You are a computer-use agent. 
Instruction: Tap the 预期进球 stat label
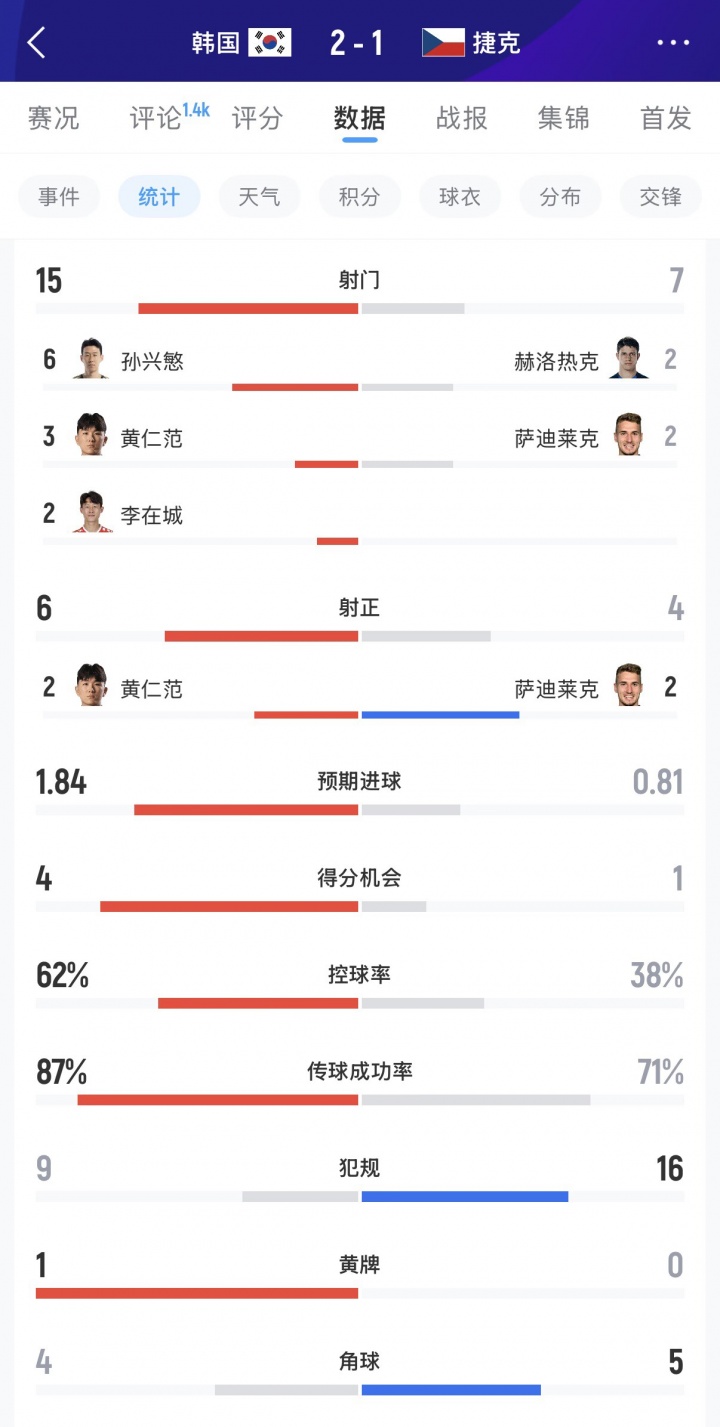[360, 781]
